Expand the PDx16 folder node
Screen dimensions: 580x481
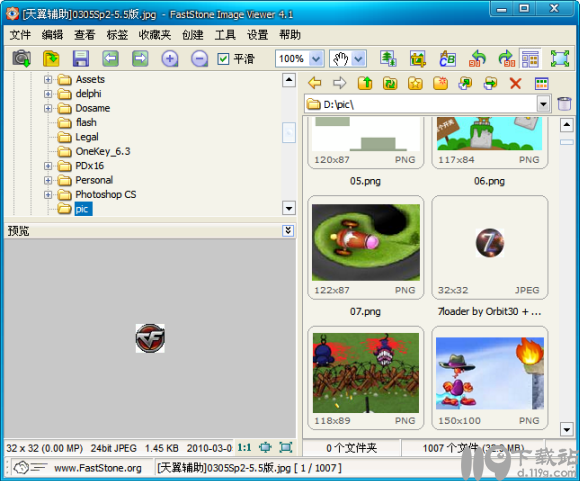[48, 166]
